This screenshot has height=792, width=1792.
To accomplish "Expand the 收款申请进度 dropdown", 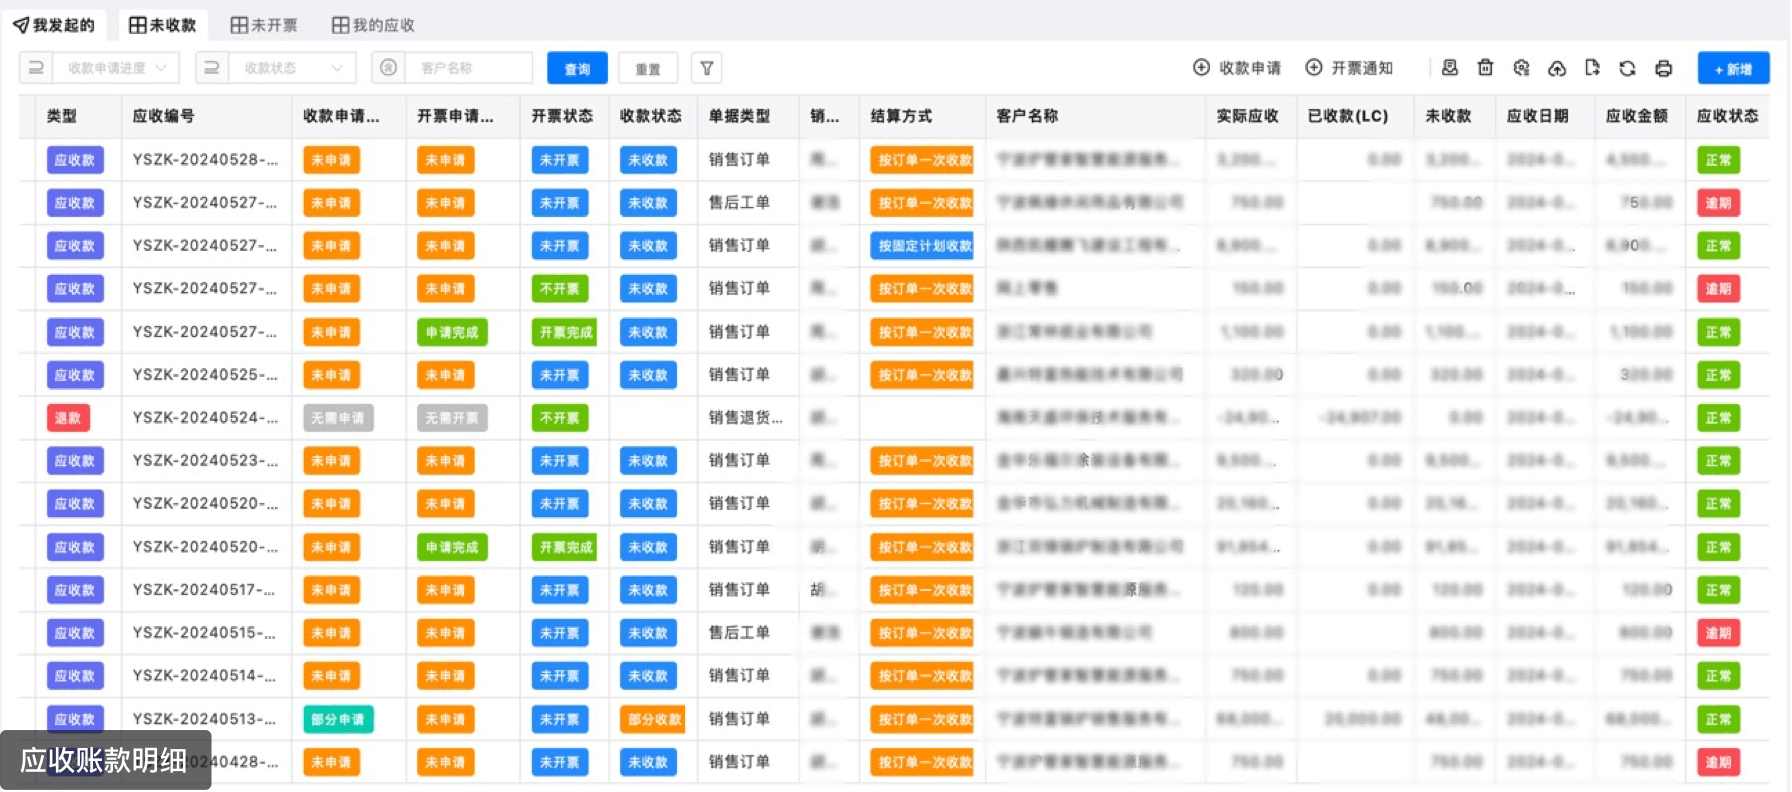I will click(116, 68).
